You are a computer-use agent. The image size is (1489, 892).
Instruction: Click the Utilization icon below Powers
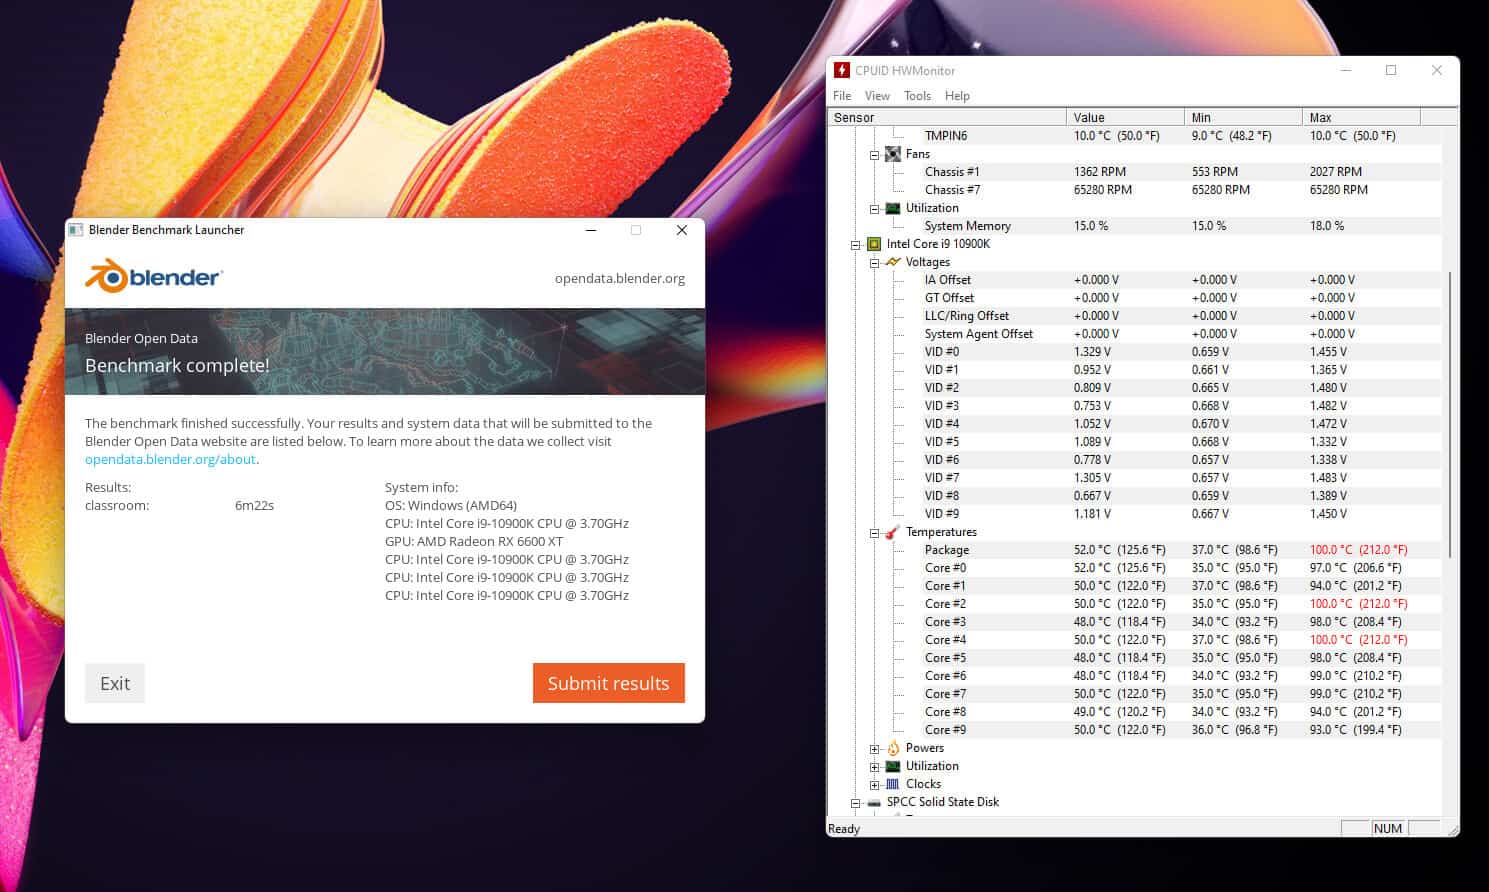click(893, 766)
